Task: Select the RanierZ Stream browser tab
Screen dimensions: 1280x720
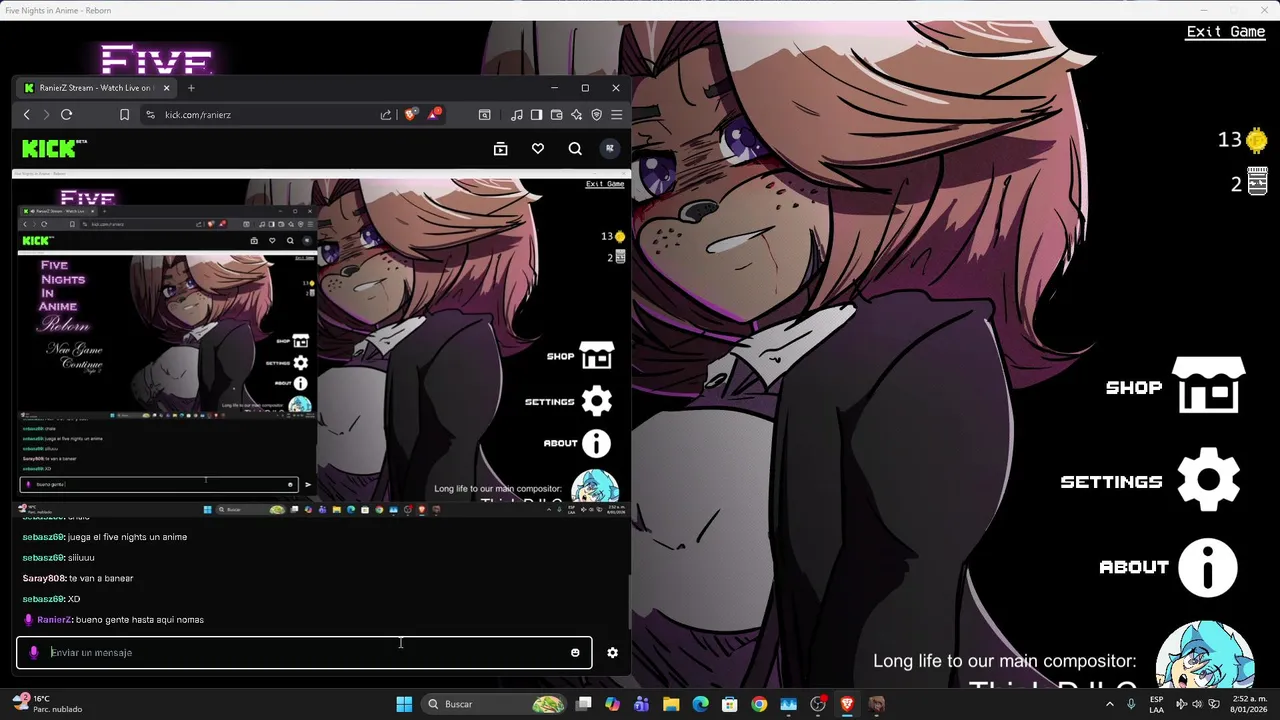Action: tap(93, 88)
